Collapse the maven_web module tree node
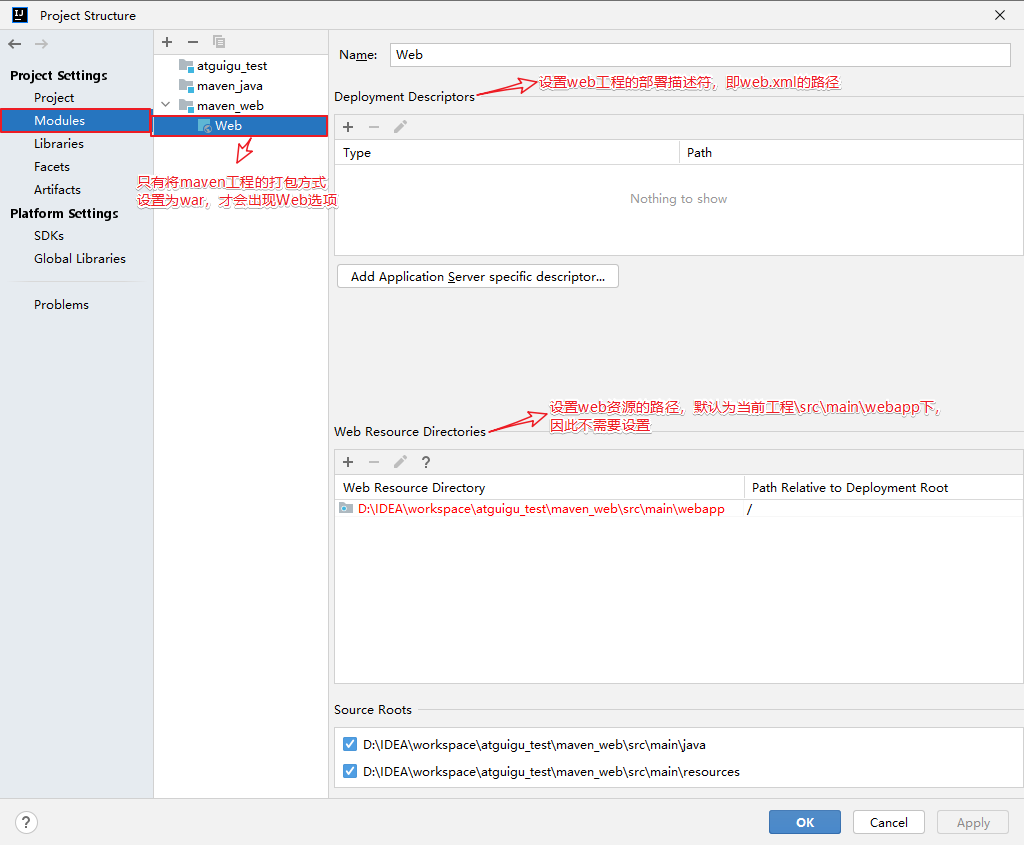The image size is (1024, 845). (x=166, y=105)
